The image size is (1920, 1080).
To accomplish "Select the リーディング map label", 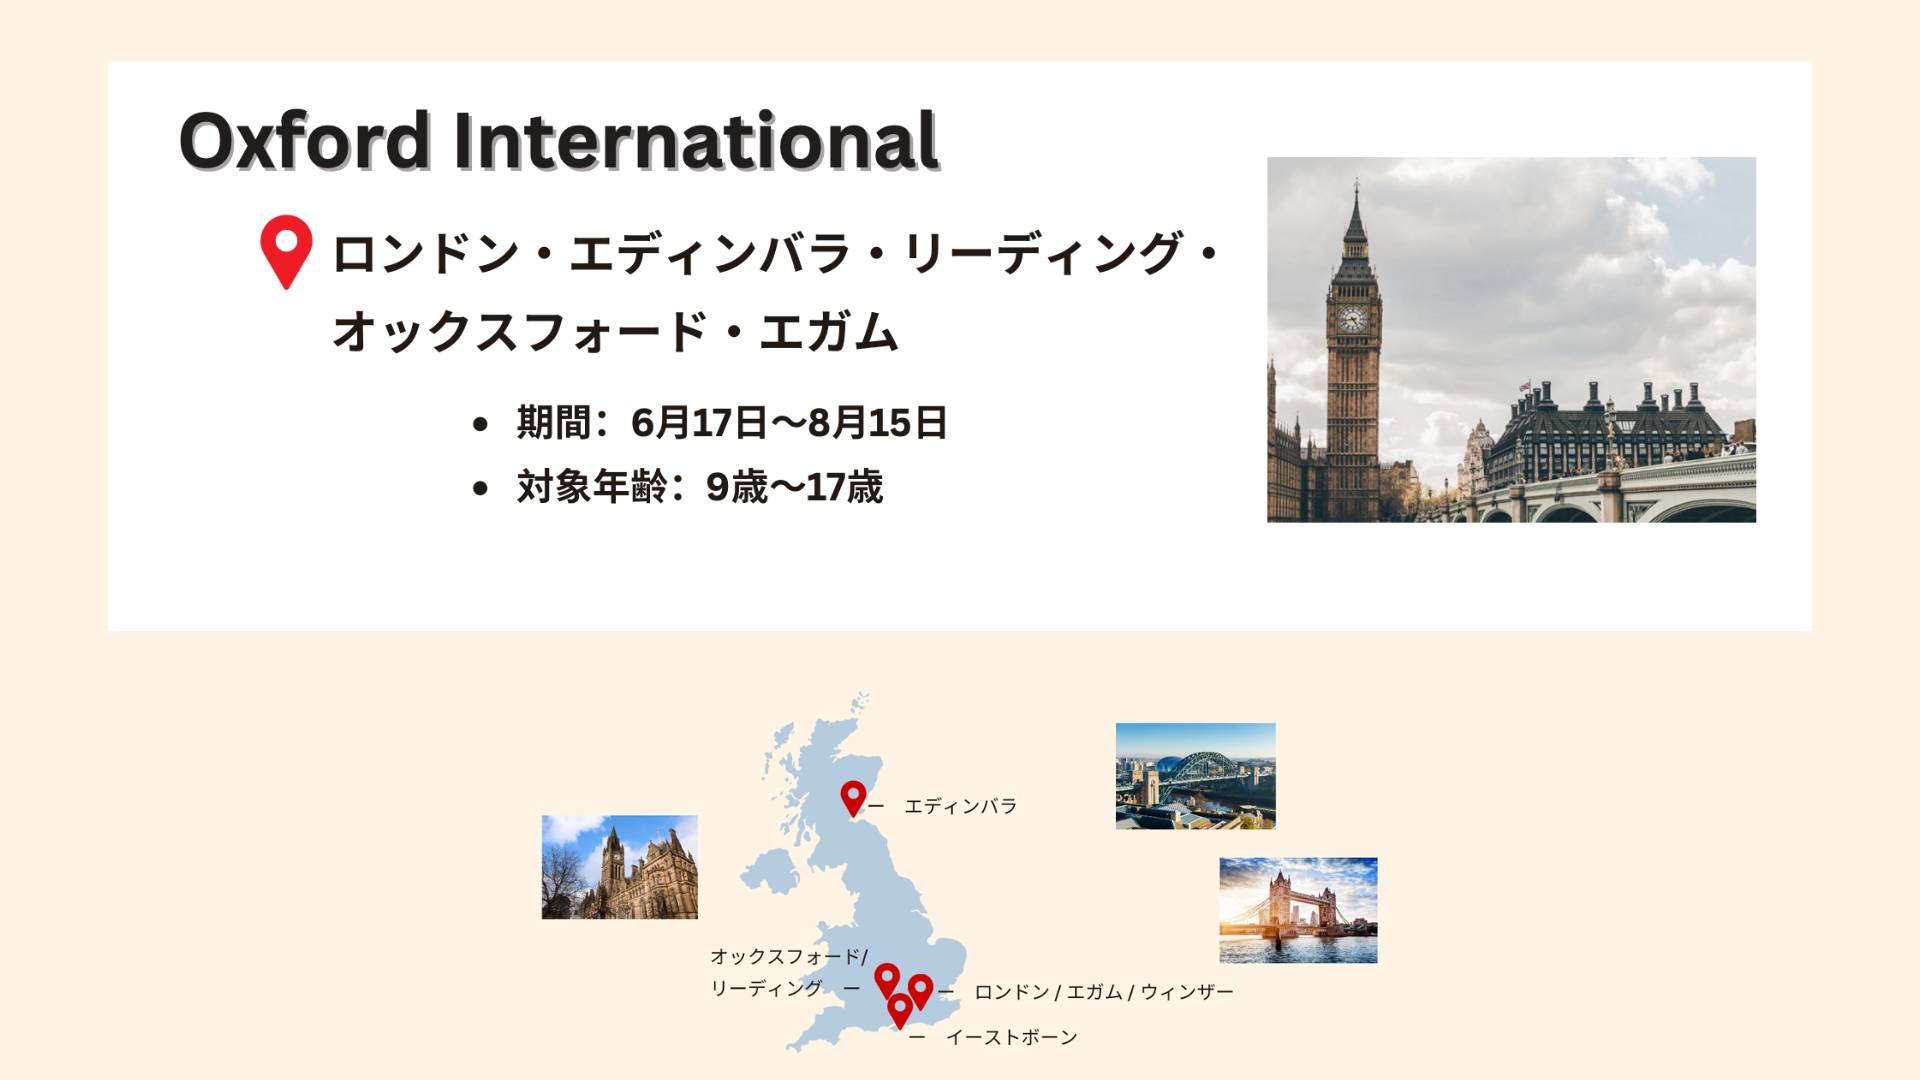I will (x=766, y=988).
